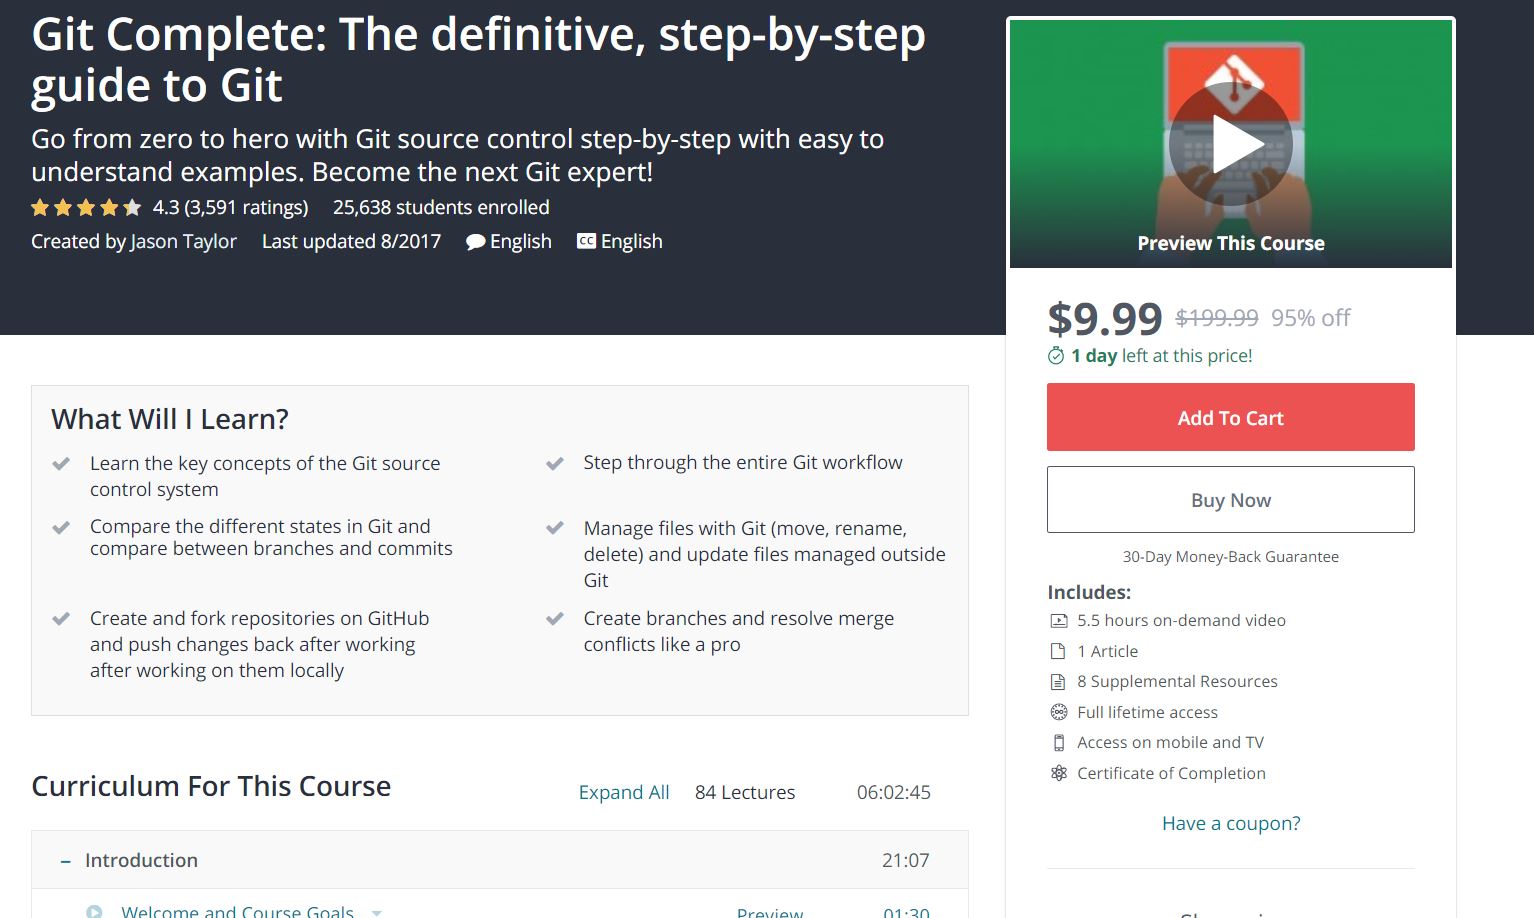The width and height of the screenshot is (1534, 918).
Task: Click the Certificate of Completion icon
Action: 1058,773
